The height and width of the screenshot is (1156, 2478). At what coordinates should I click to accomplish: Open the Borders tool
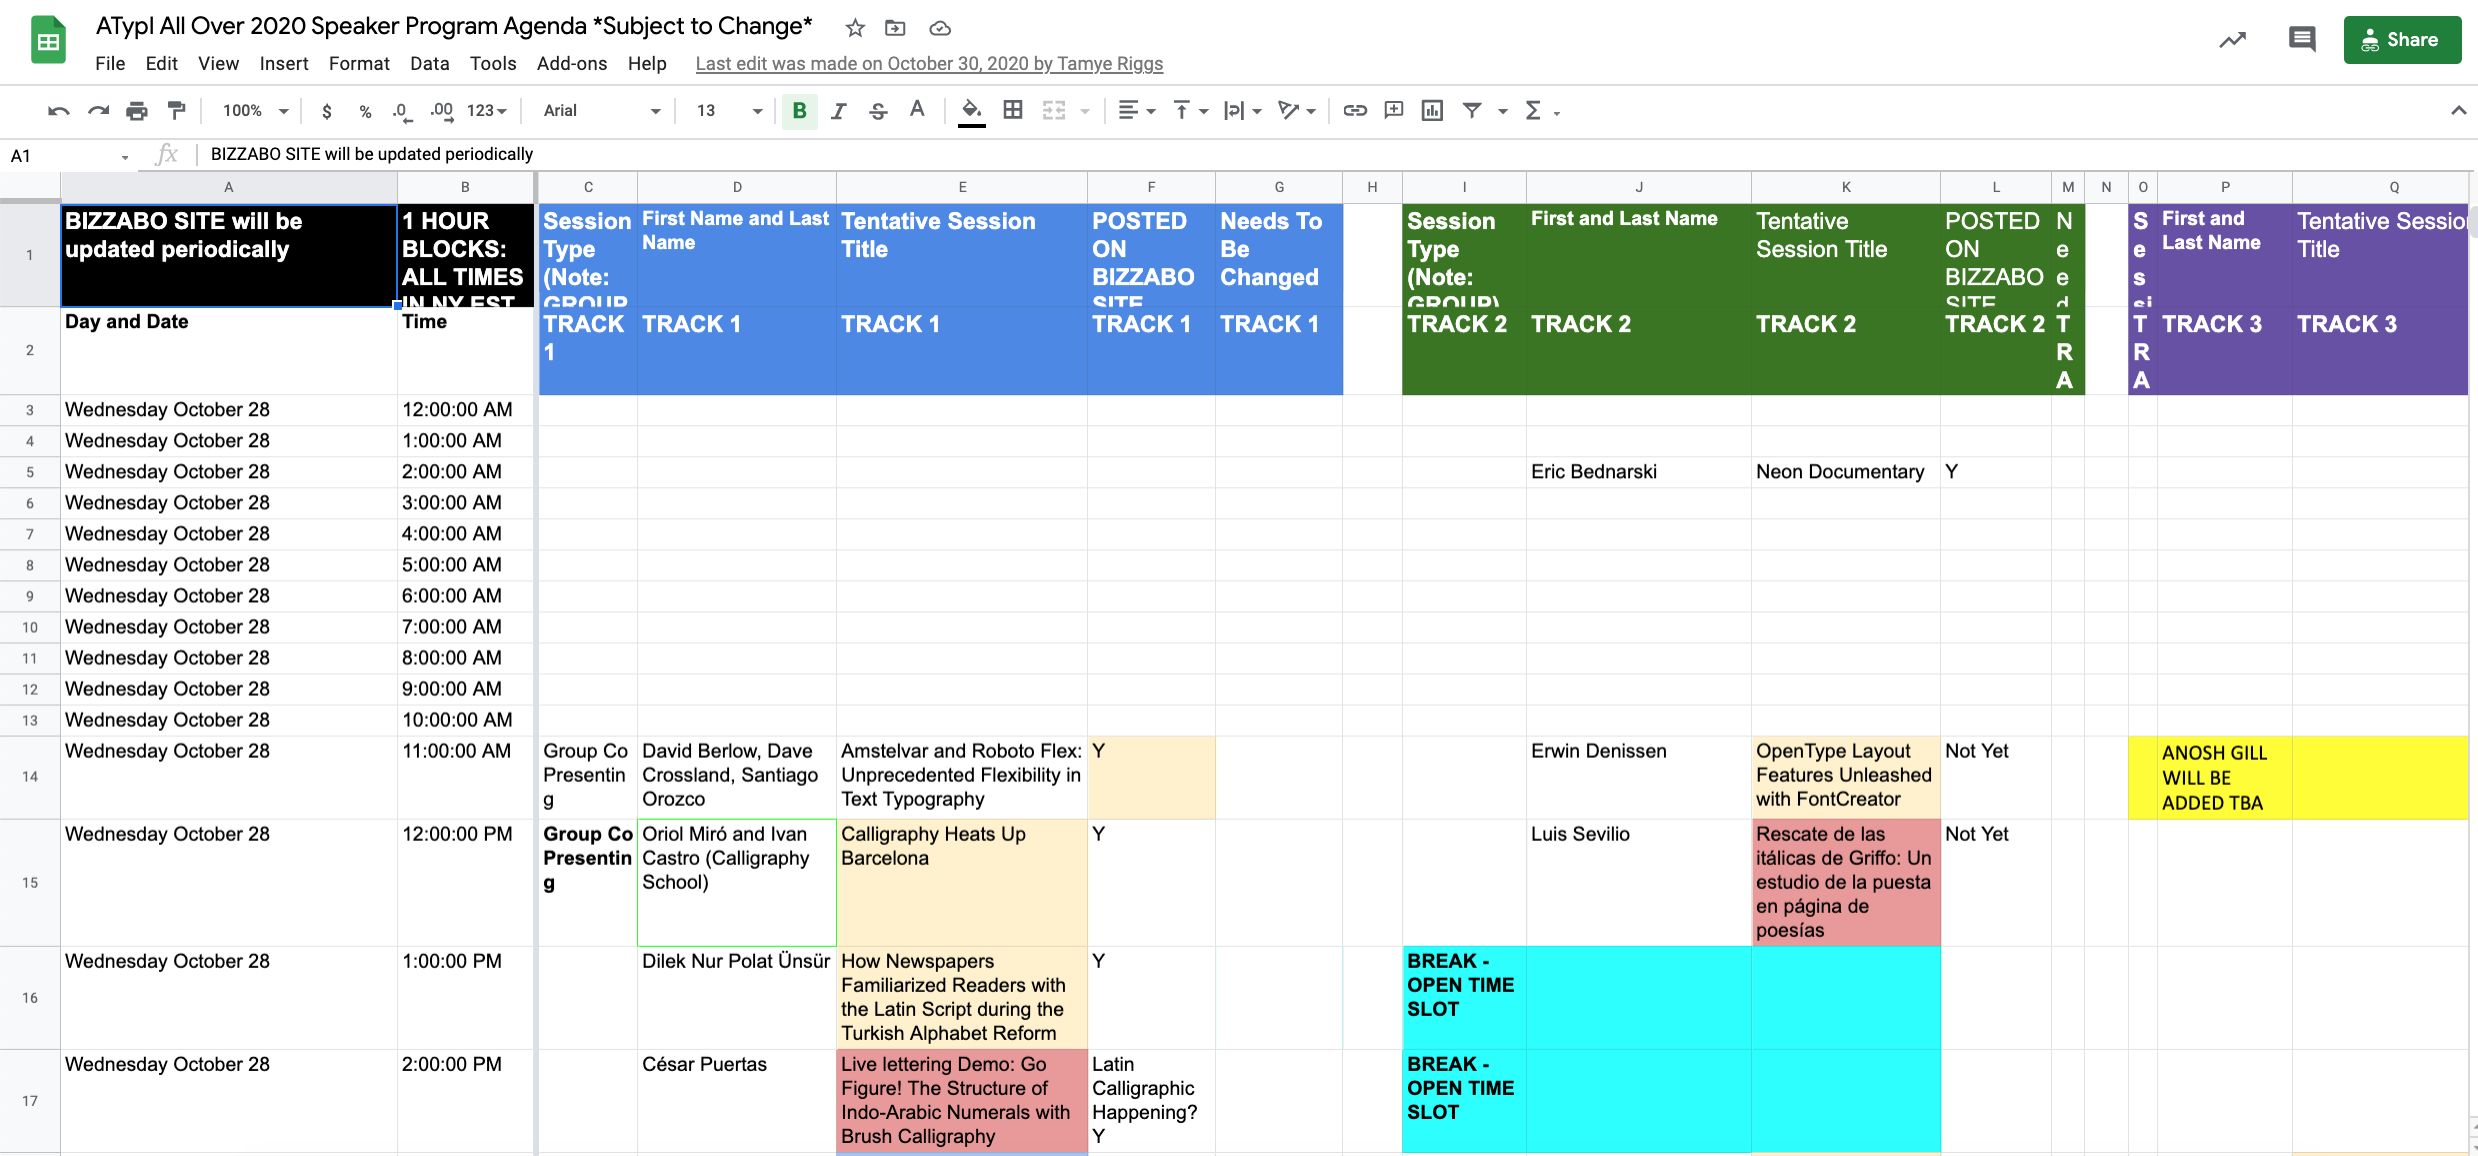click(1013, 111)
